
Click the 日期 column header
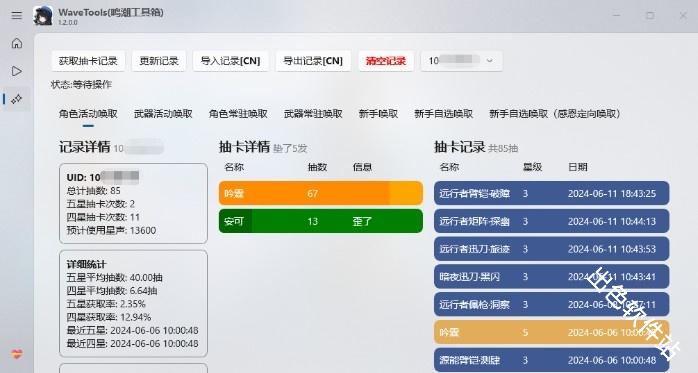click(578, 167)
